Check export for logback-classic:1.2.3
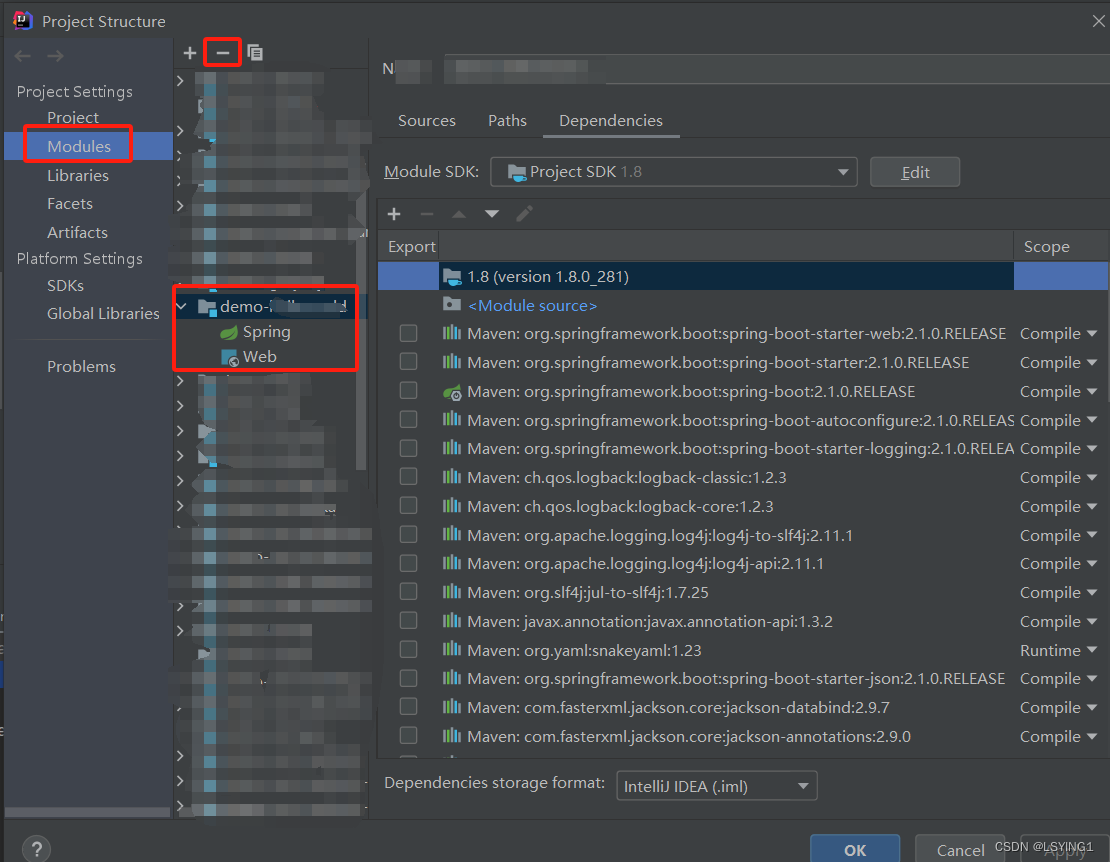The height and width of the screenshot is (862, 1110). pyautogui.click(x=408, y=477)
